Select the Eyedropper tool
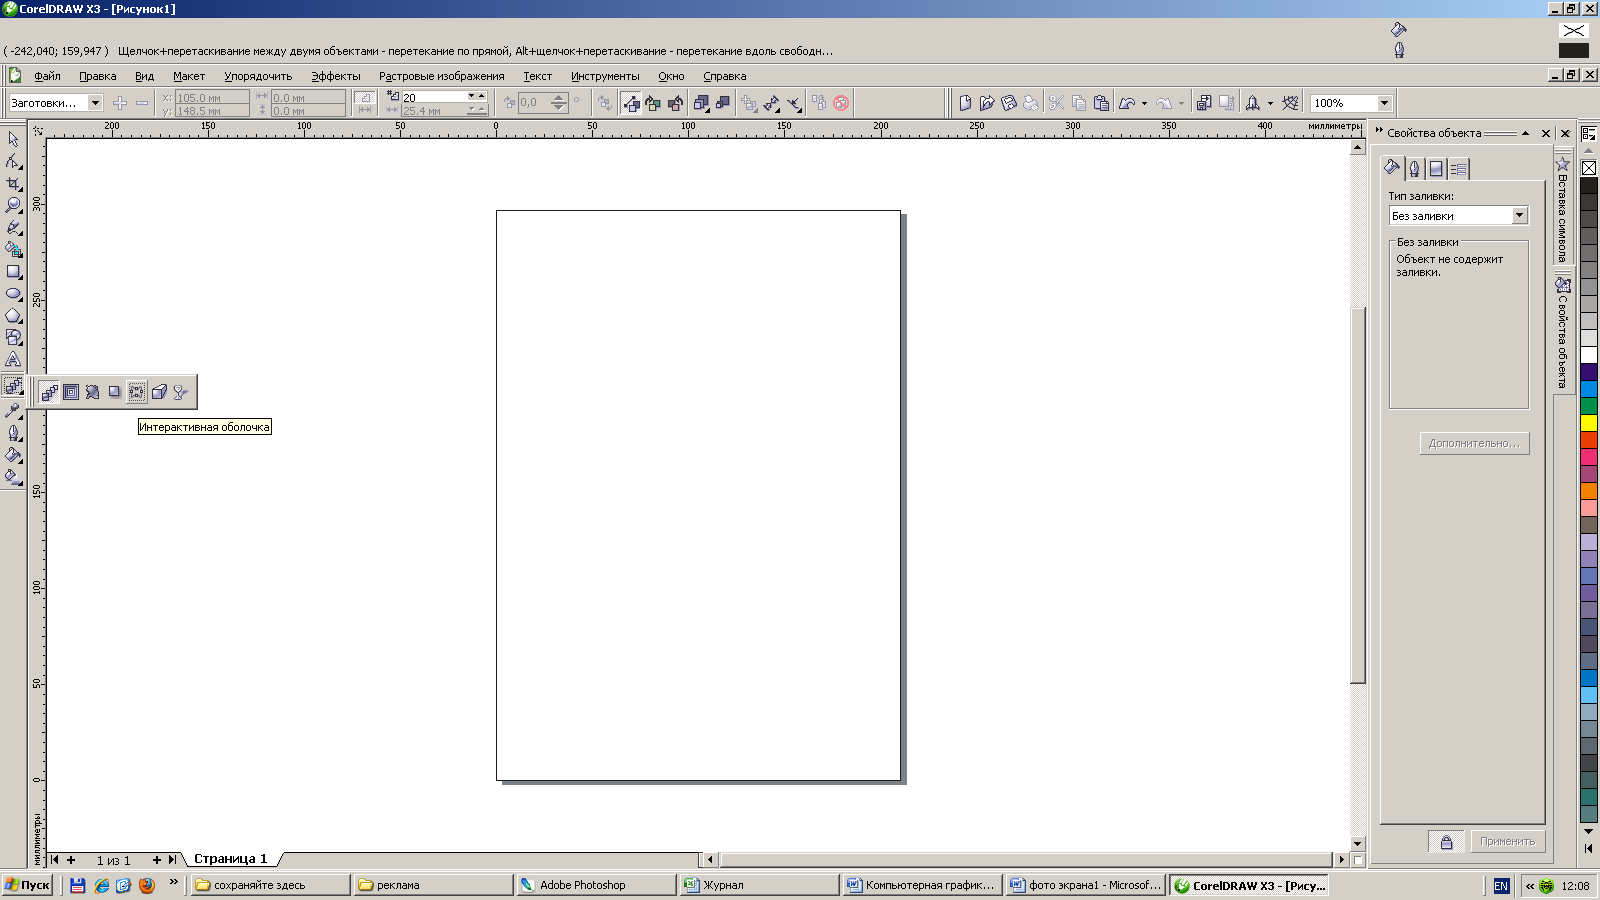1600x900 pixels. [13, 410]
